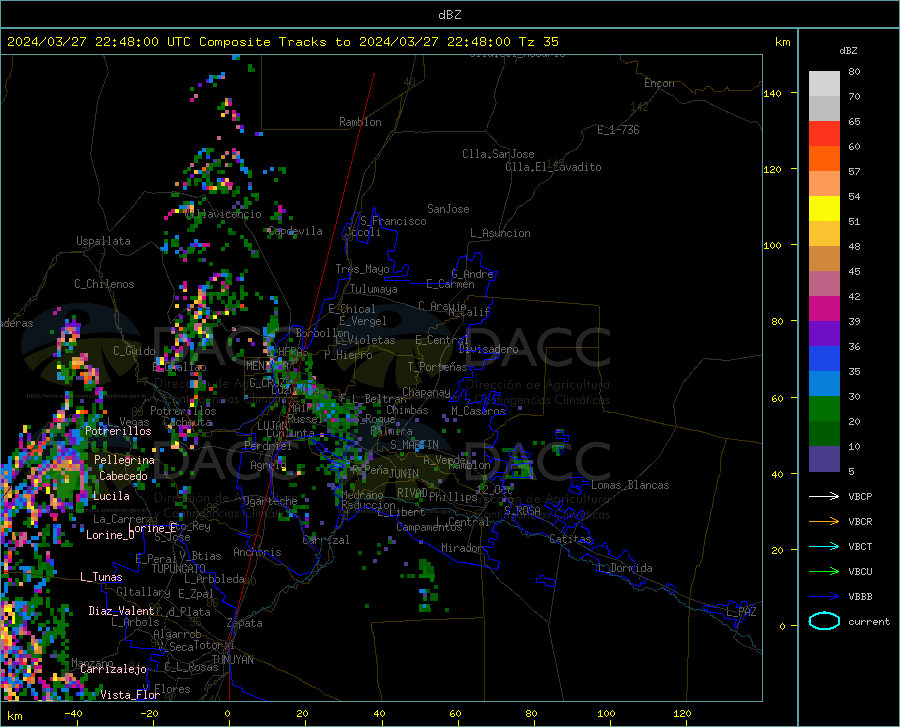Pick the bright yellow swatch below 54 dBZ
Image resolution: width=900 pixels, height=727 pixels.
click(x=824, y=209)
